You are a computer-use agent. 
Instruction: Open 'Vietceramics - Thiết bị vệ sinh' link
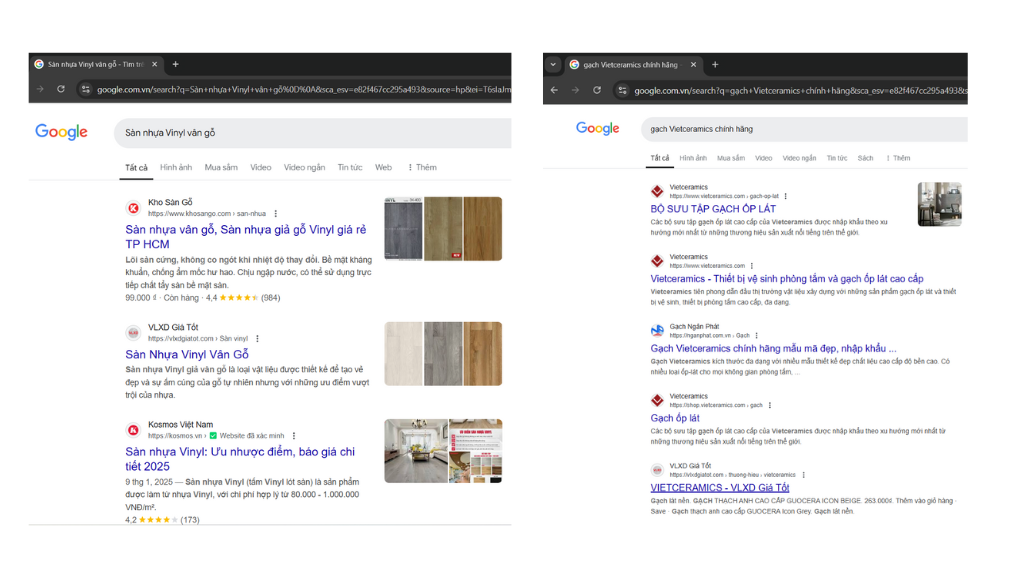click(787, 279)
